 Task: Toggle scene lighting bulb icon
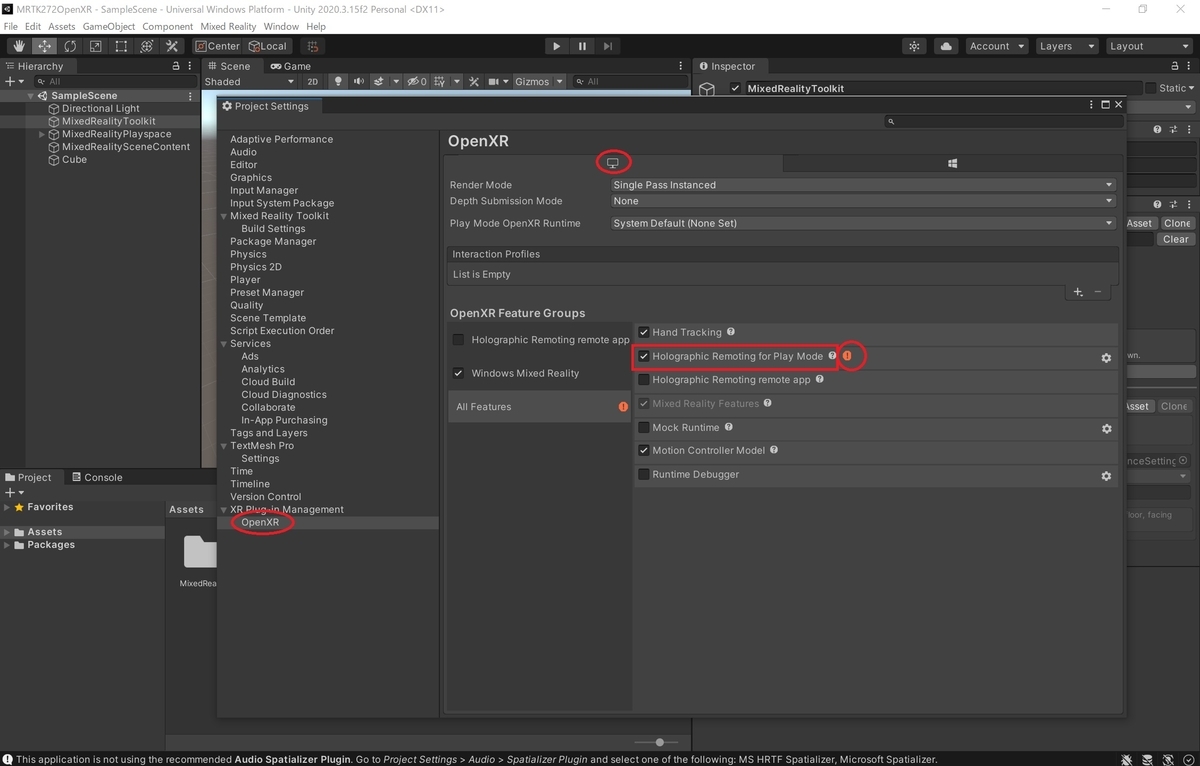coord(338,82)
